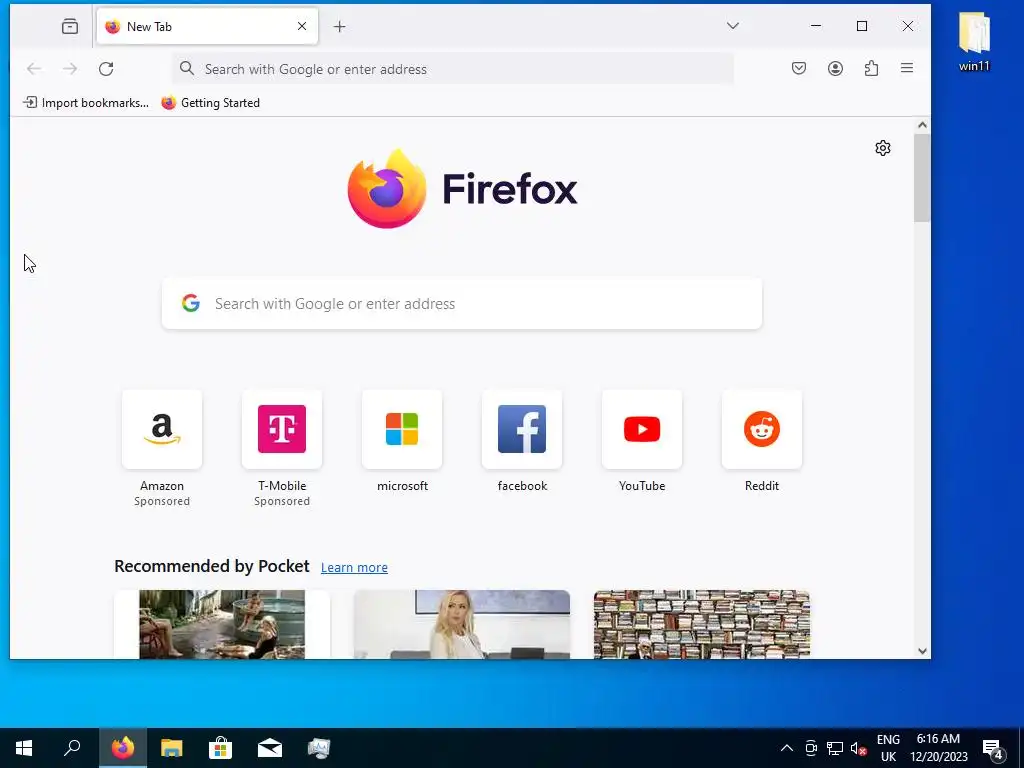Click the Learn more Pocket link
Screen dimensions: 1024x768
tap(354, 568)
